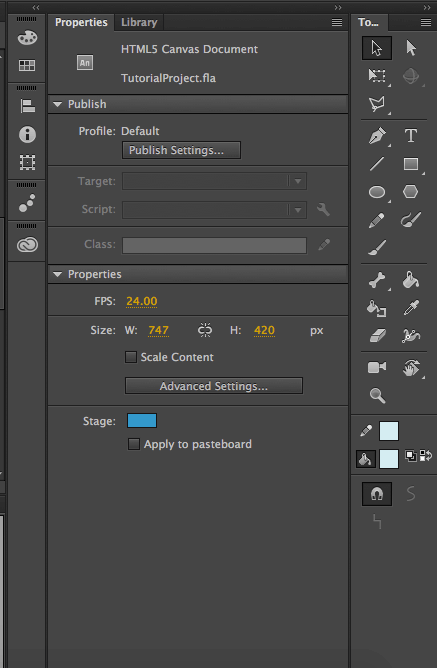
Task: Choose the Ink Bottle tool
Action: click(x=377, y=308)
